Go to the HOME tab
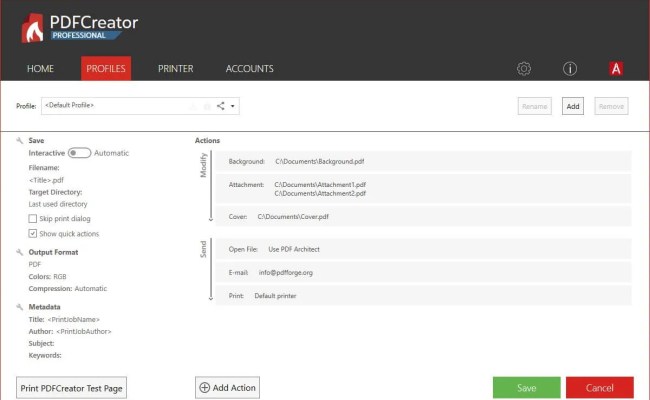 tap(40, 69)
